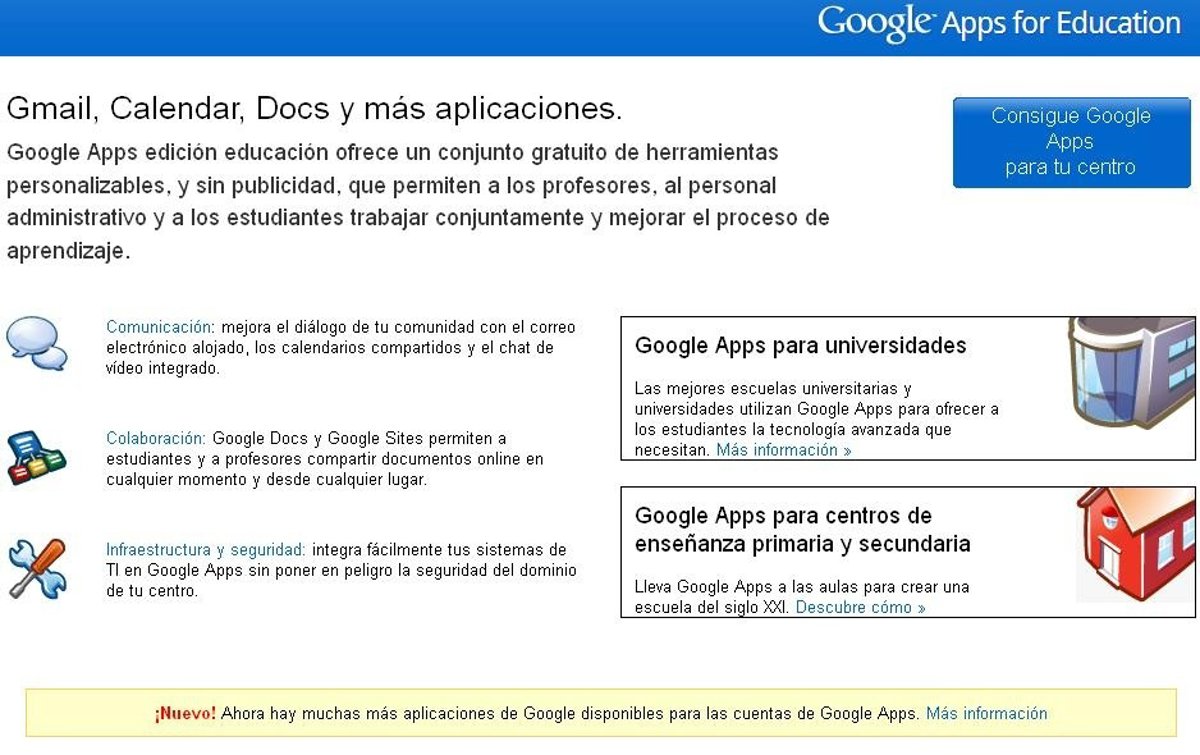1200x755 pixels.
Task: Click the Colaboración colored blocks icon
Action: (x=36, y=457)
